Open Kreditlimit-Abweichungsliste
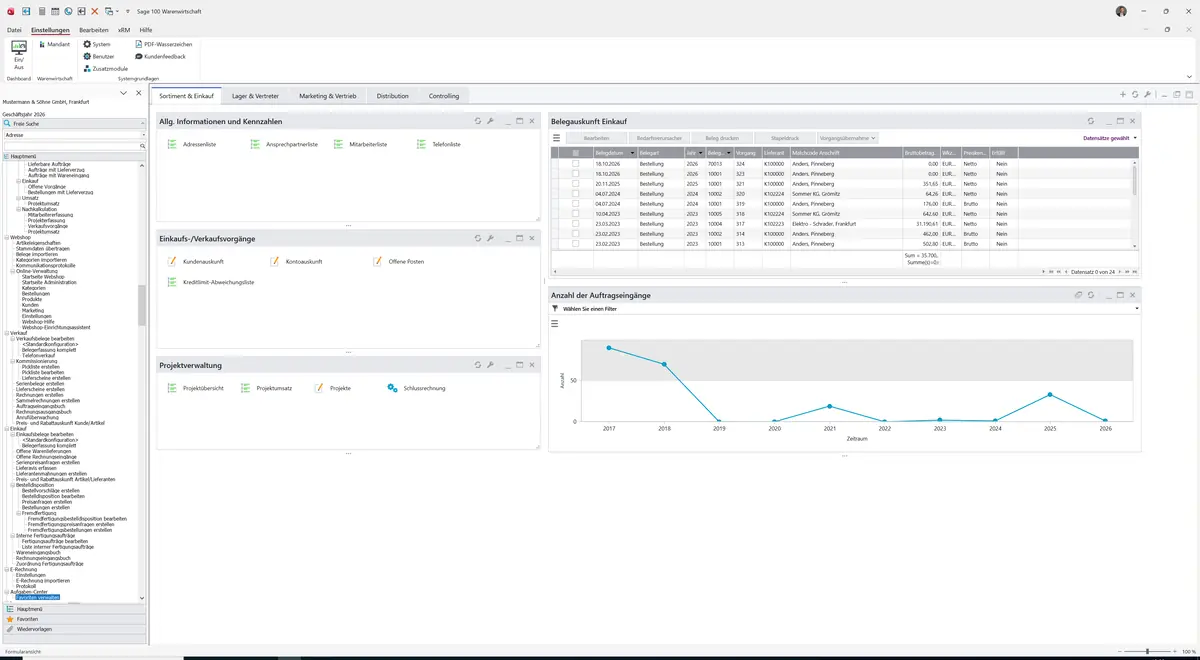 [x=211, y=282]
